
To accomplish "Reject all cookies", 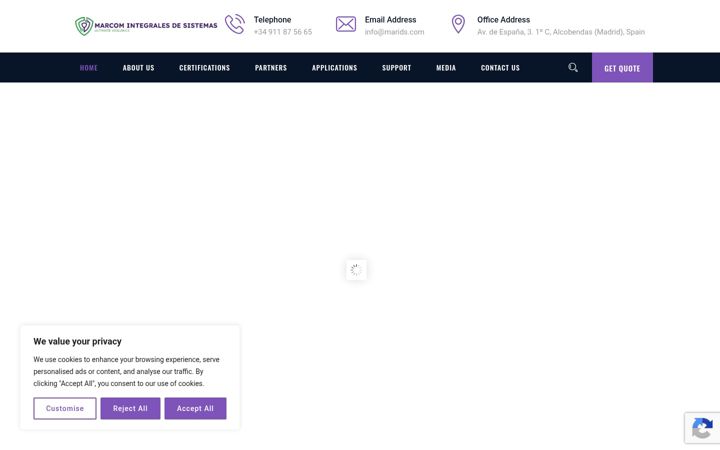I will tap(130, 408).
